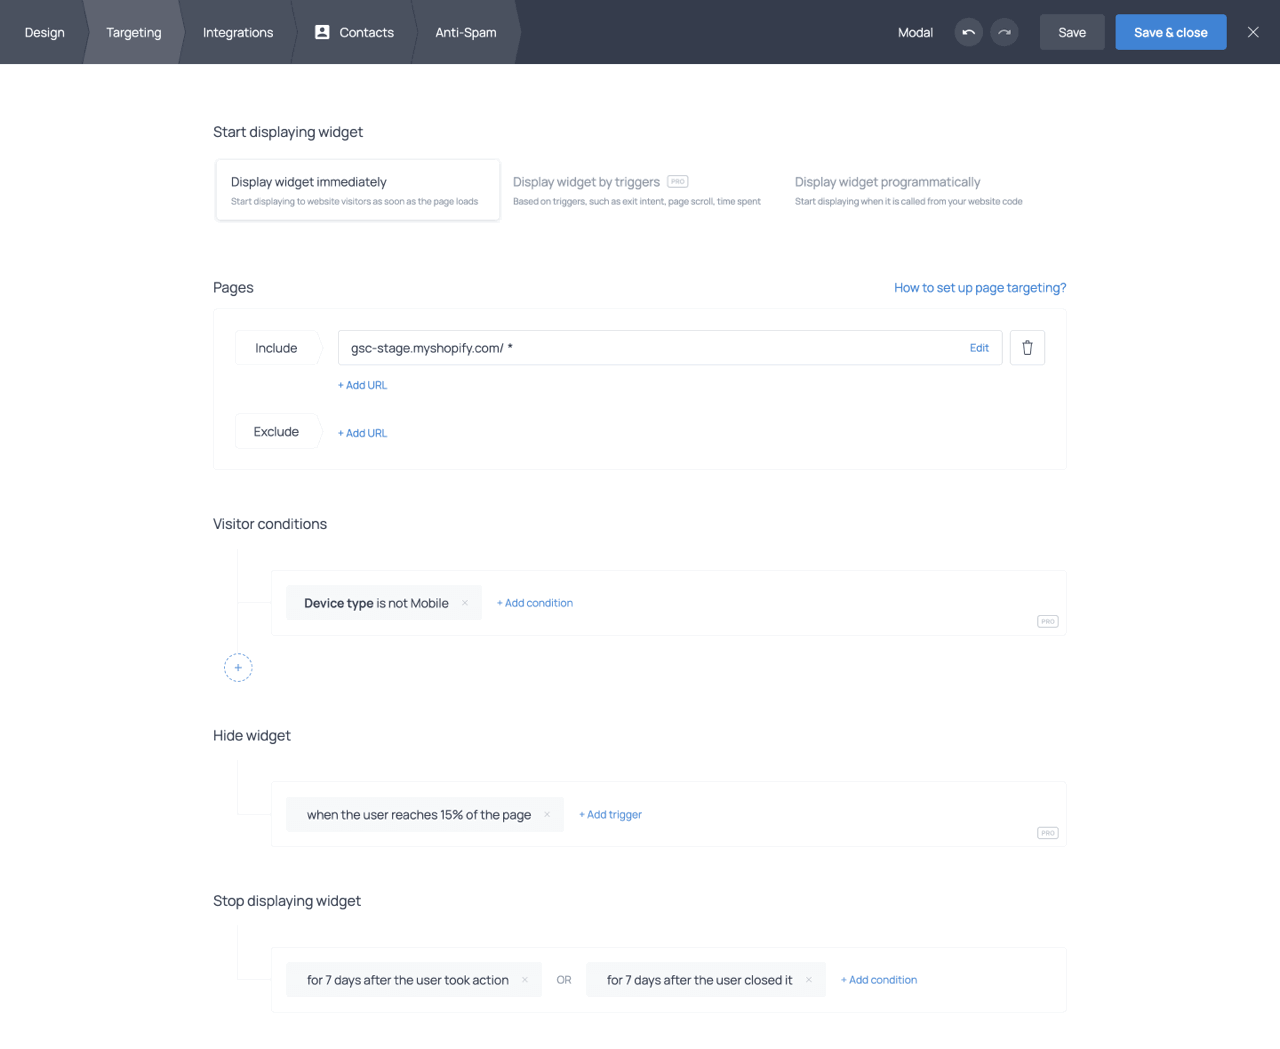The image size is (1280, 1049).
Task: Click the gsc-stage.myshopify.com/ * URL field
Action: tap(670, 348)
